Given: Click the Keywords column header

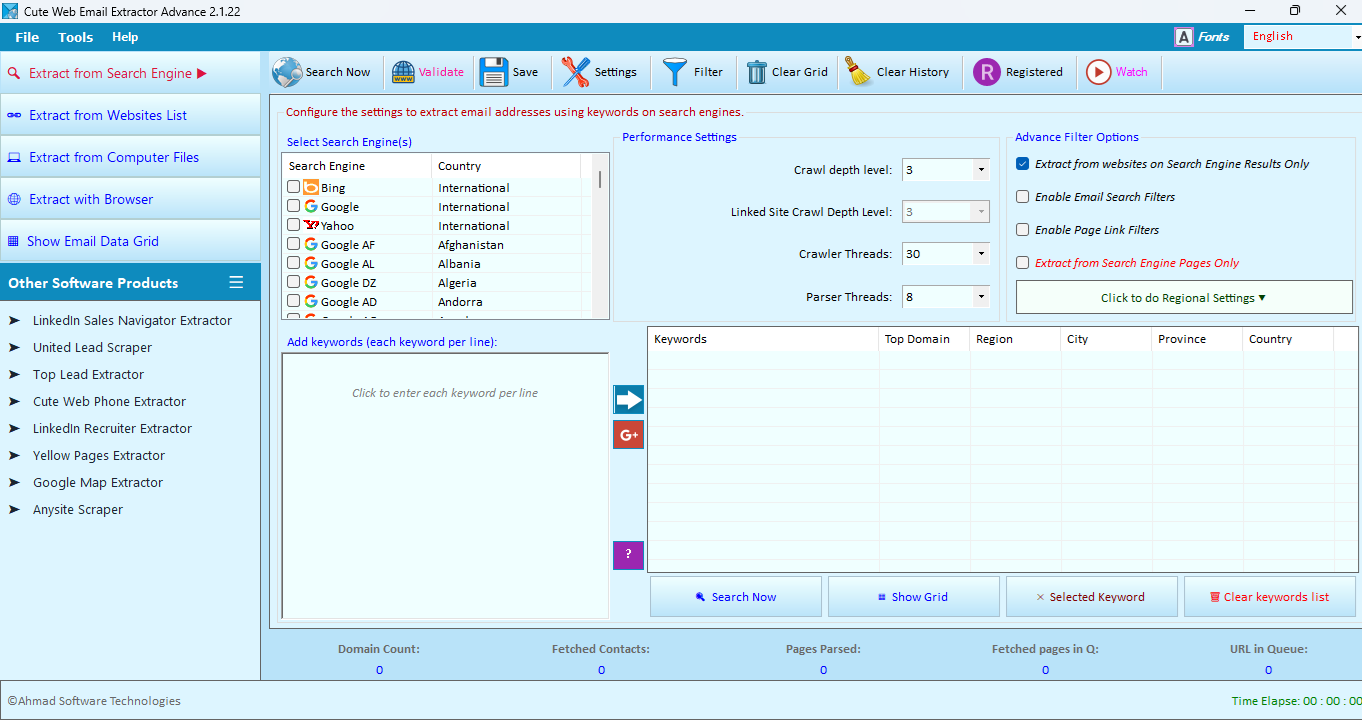Looking at the screenshot, I should coord(763,339).
